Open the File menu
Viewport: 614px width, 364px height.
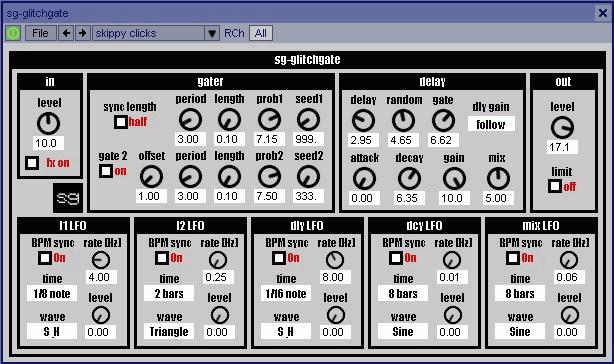pos(41,33)
